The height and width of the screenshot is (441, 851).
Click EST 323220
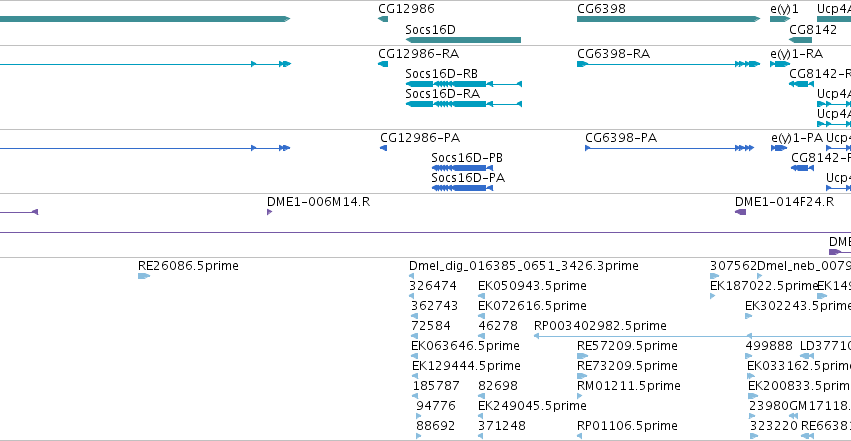754,437
